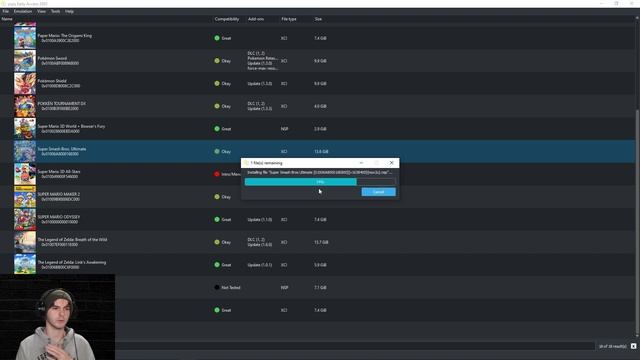Click Great compatibility dot for Super Mario 3D World
Screen dimensions: 640x360
pos(217,129)
